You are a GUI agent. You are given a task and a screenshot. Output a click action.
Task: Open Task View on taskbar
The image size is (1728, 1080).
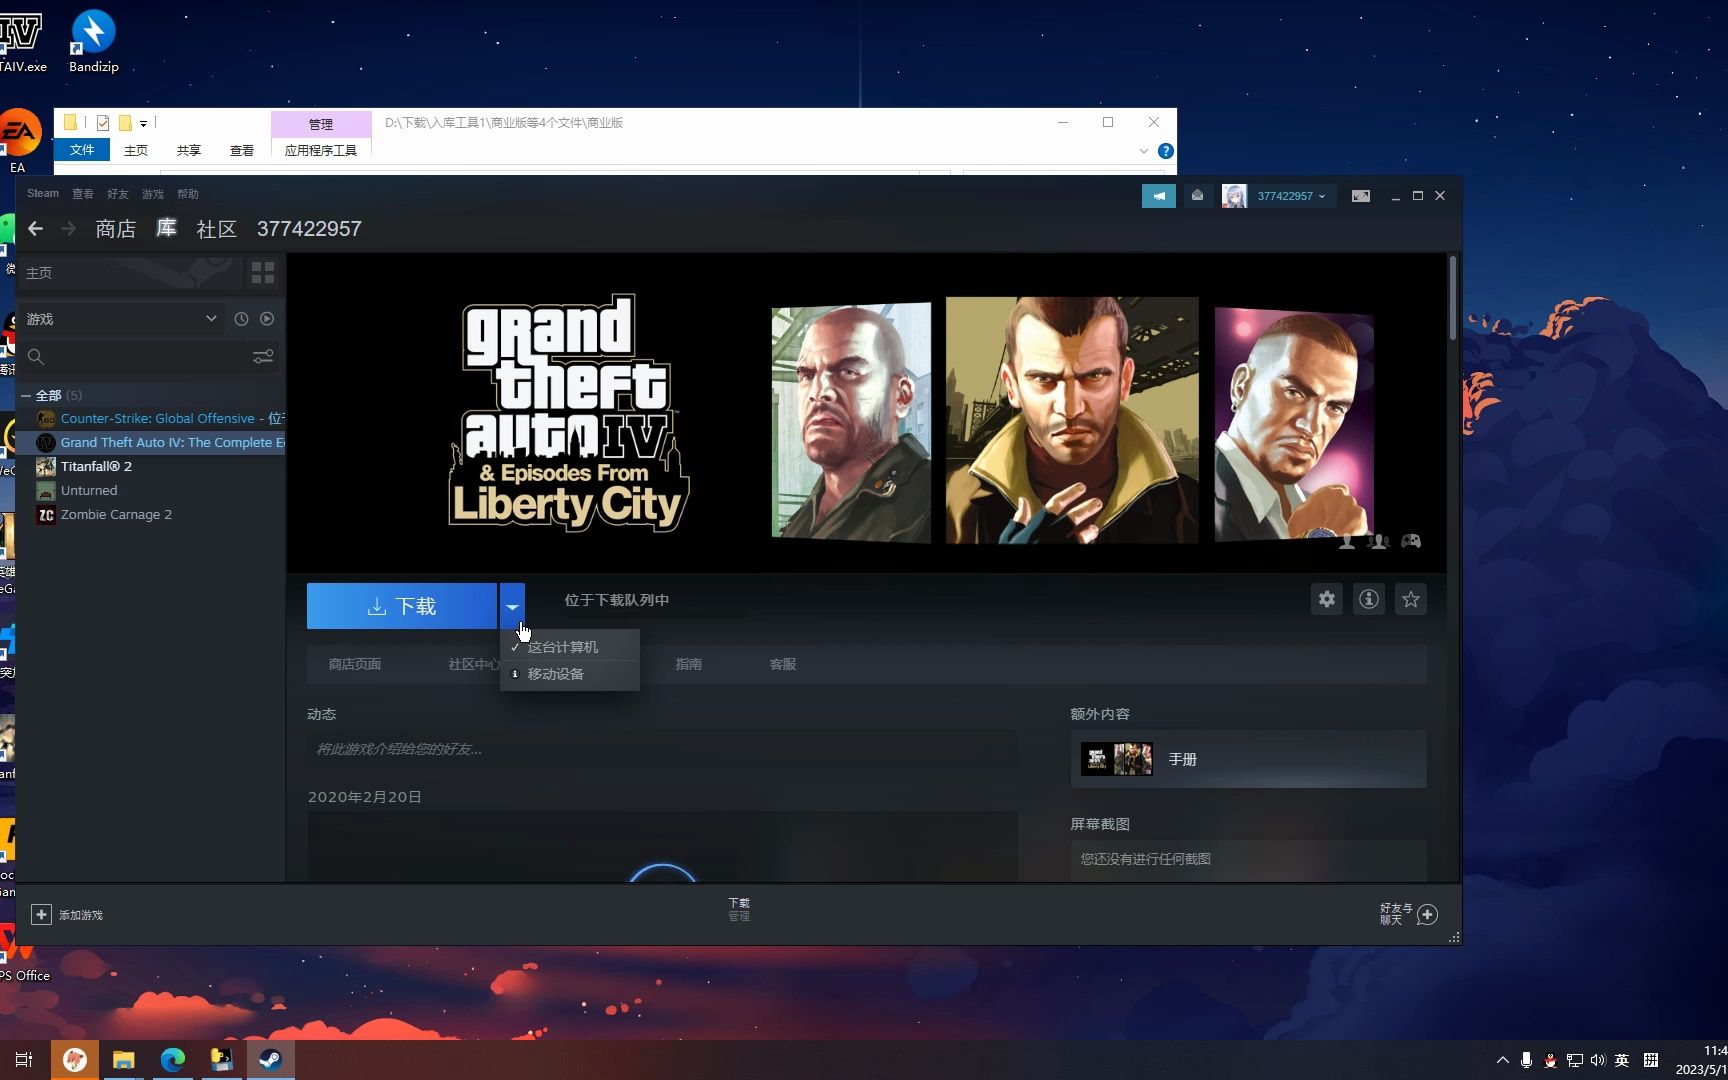point(24,1060)
